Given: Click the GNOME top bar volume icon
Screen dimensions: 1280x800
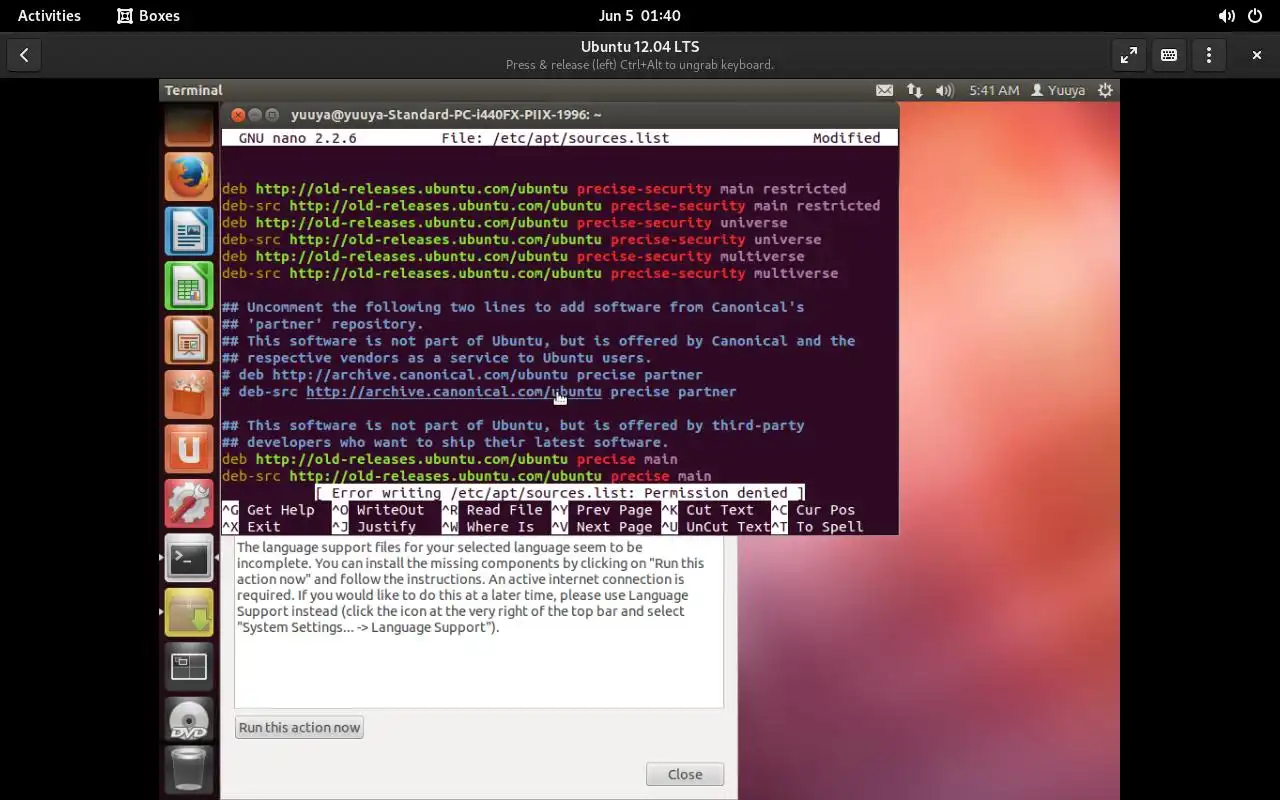Looking at the screenshot, I should click(1226, 16).
